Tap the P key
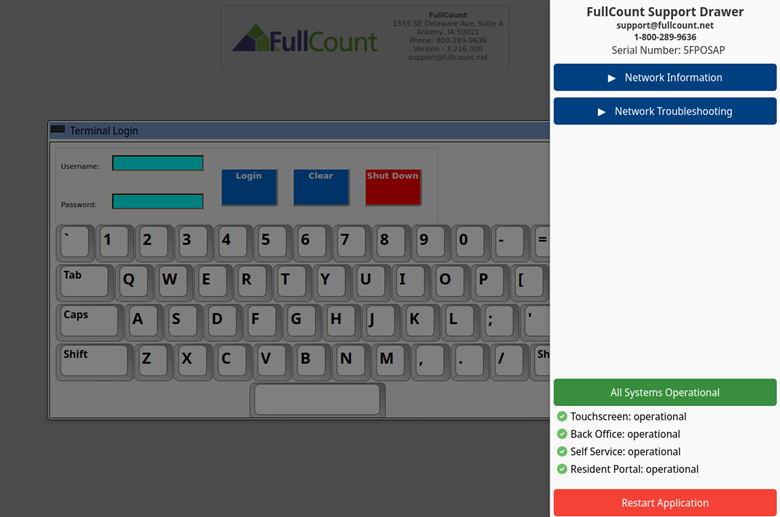This screenshot has width=780, height=517. point(490,282)
